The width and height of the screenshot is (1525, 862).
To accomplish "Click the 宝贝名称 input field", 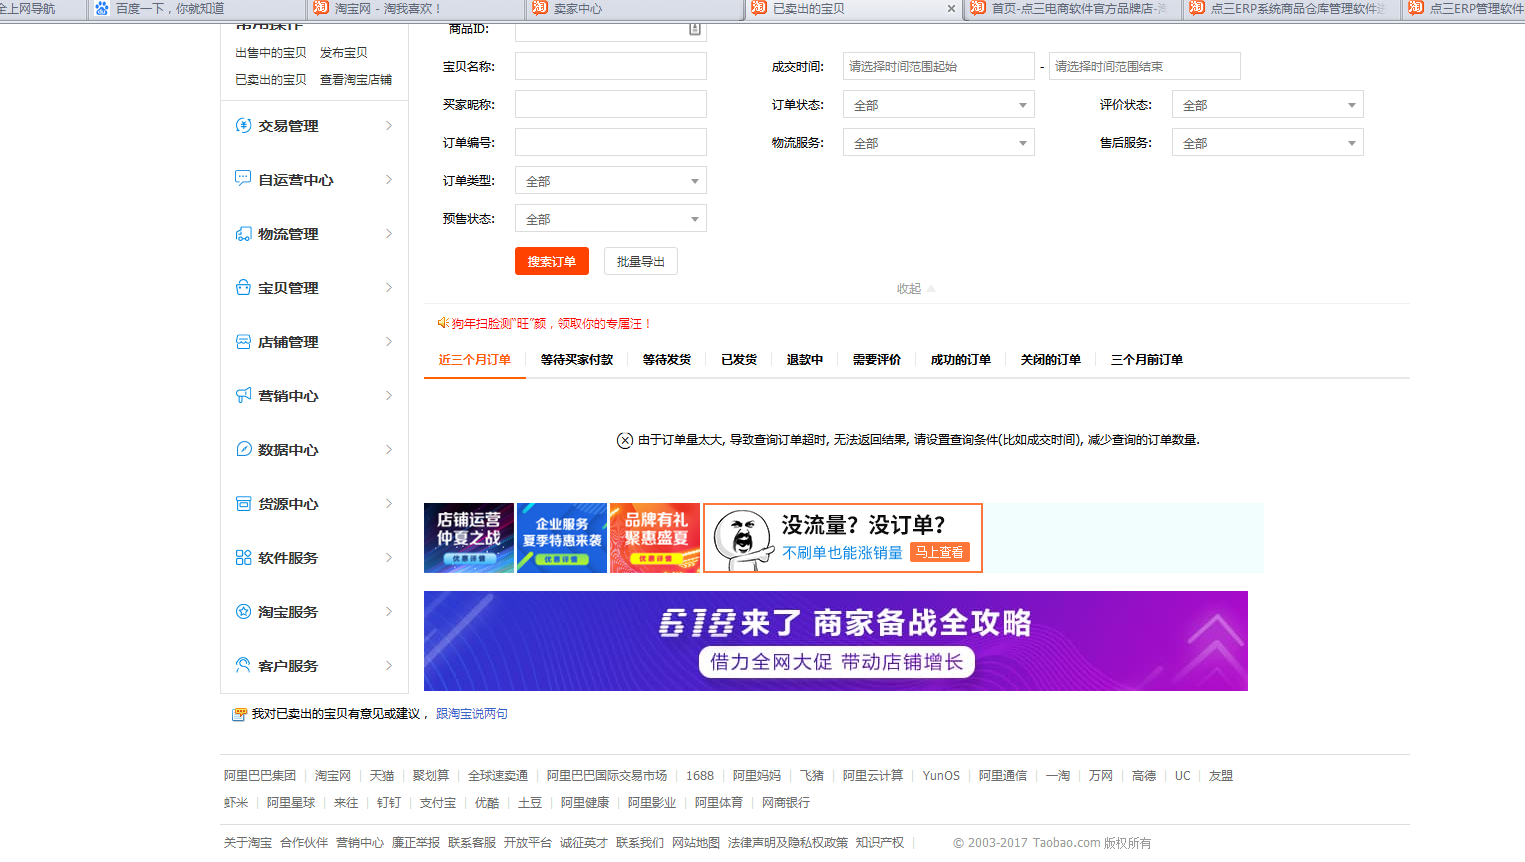I will coord(611,67).
